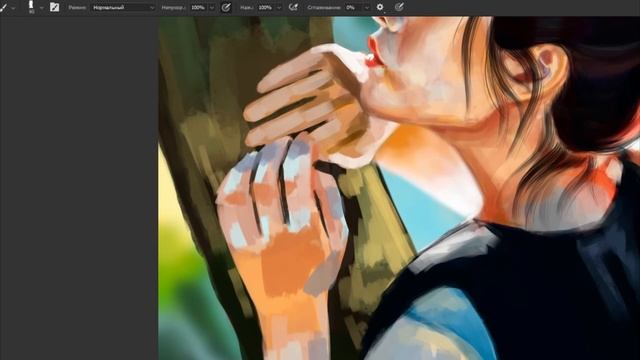Click the flow field showing 100%
The height and width of the screenshot is (360, 640).
click(266, 7)
